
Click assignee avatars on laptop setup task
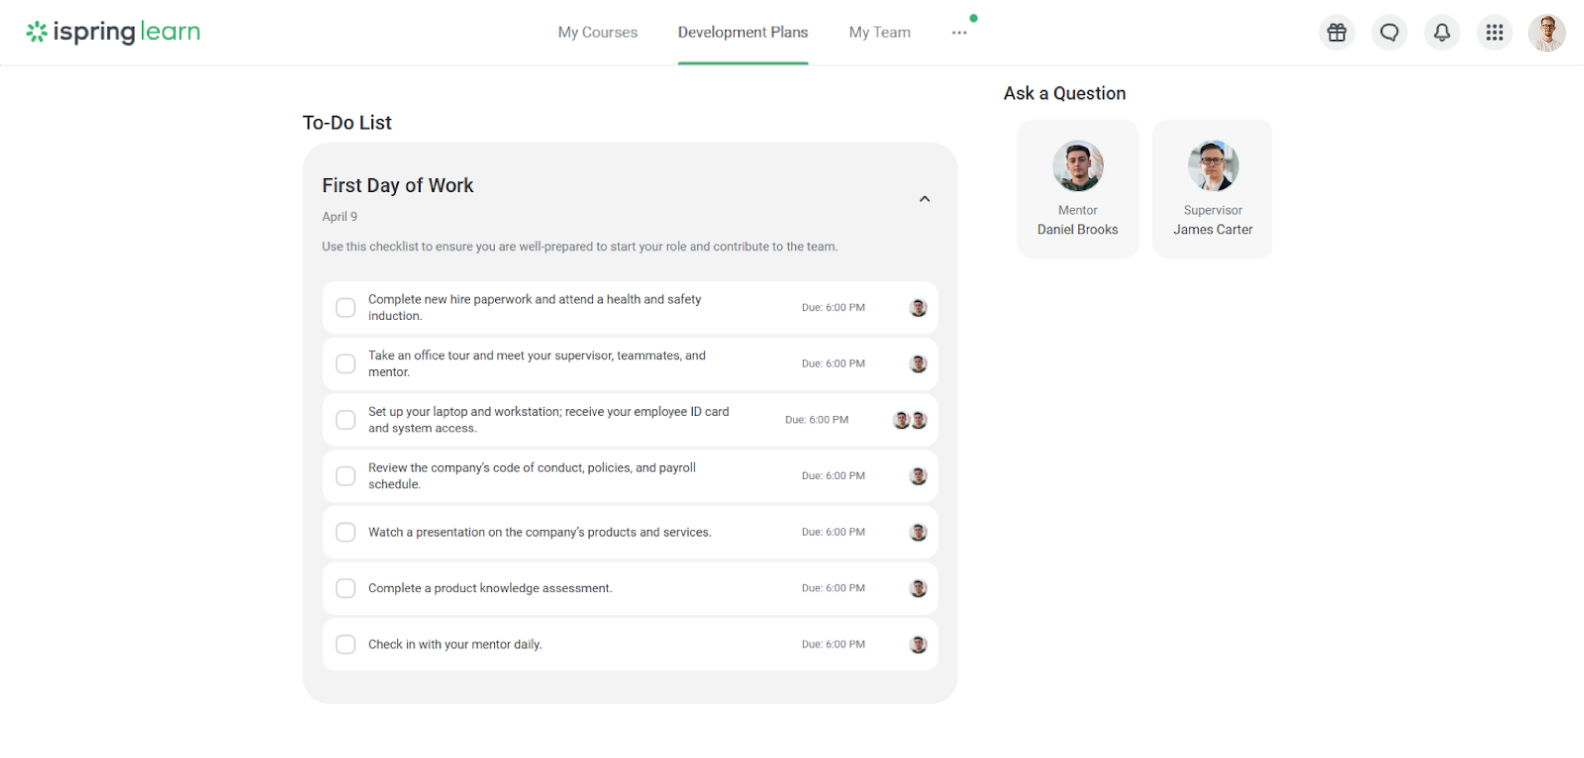point(910,420)
